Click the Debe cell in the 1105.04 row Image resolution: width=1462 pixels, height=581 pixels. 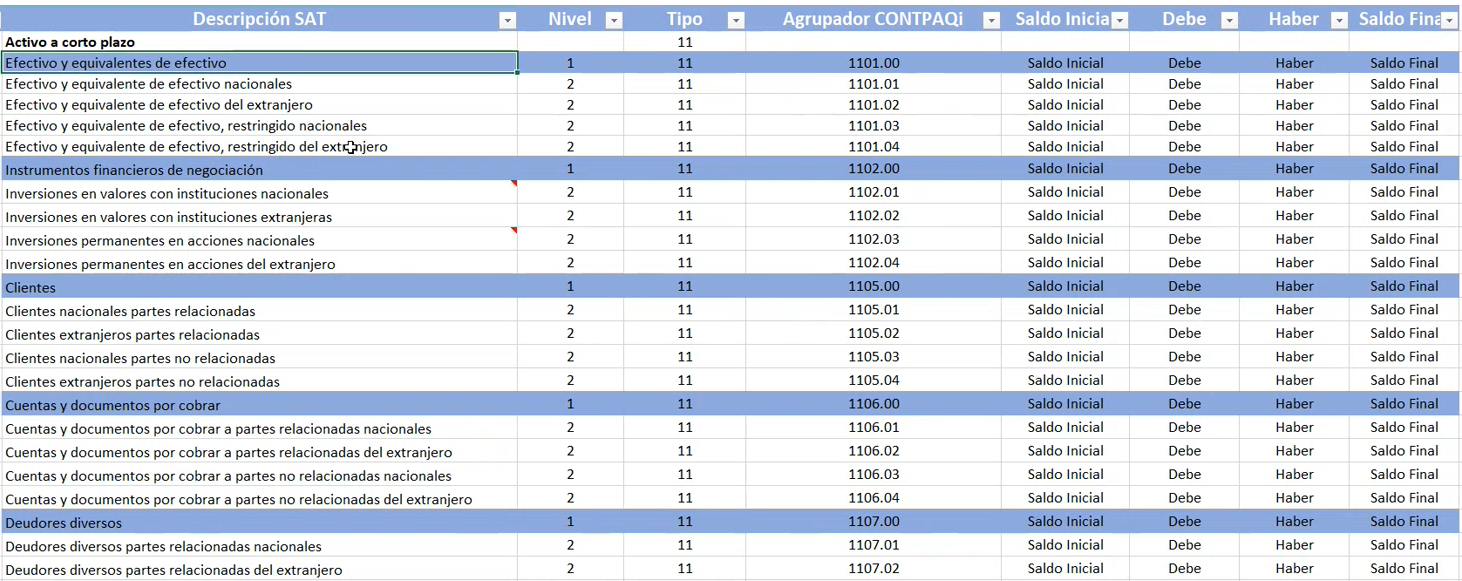[x=1184, y=381]
